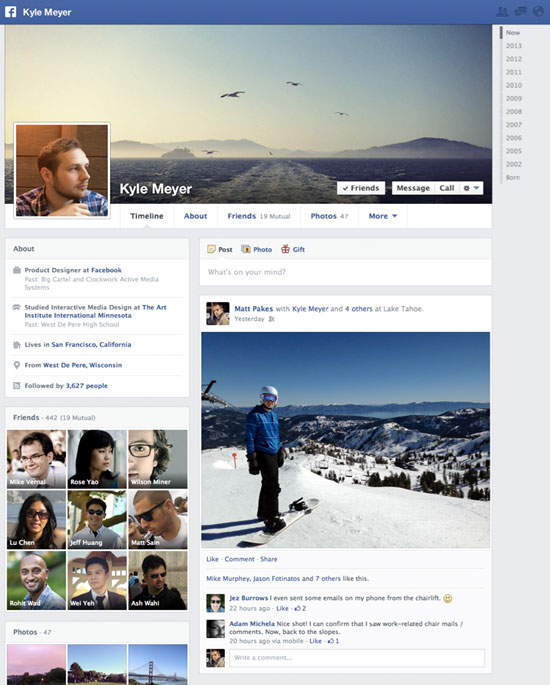Click the Message button
The image size is (550, 685).
point(413,188)
